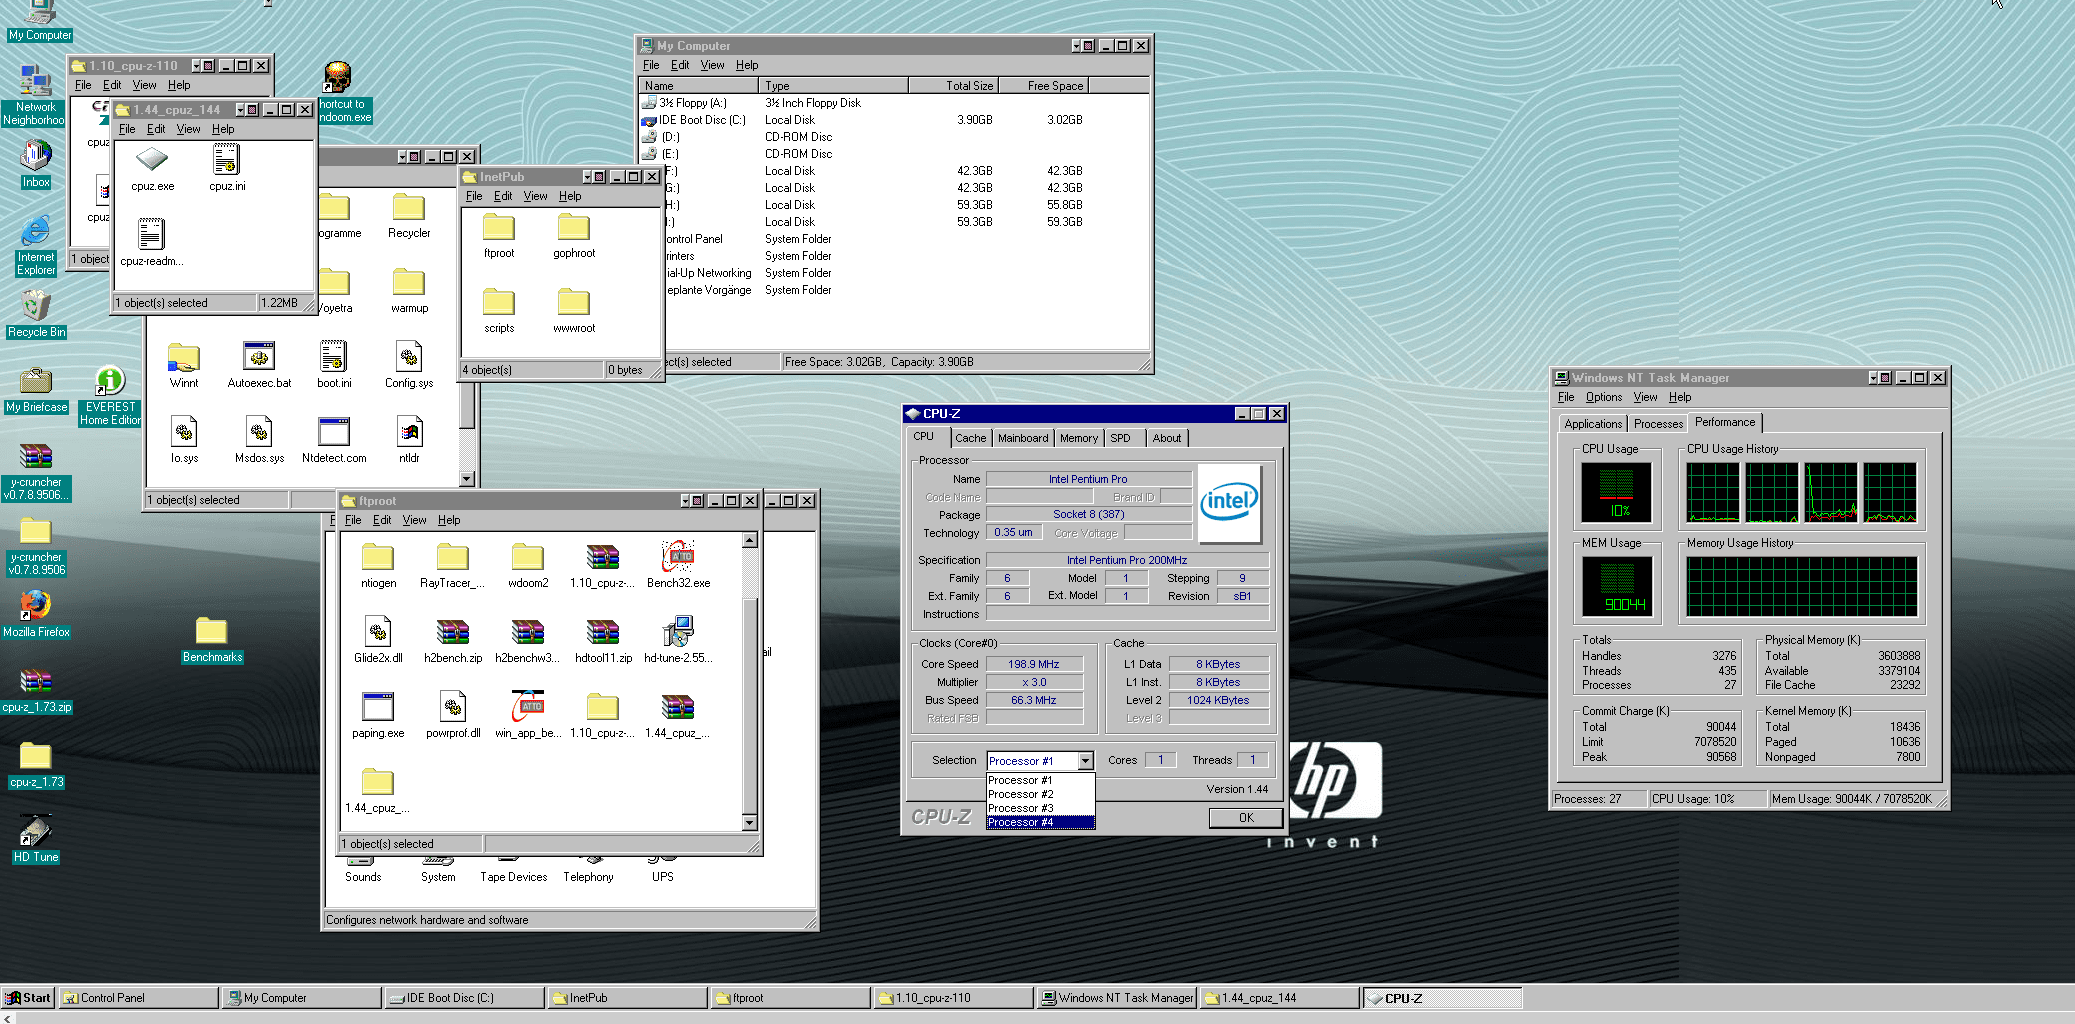The width and height of the screenshot is (2075, 1024).
Task: Choose Processor #4 from the dropdown list
Action: (1040, 822)
